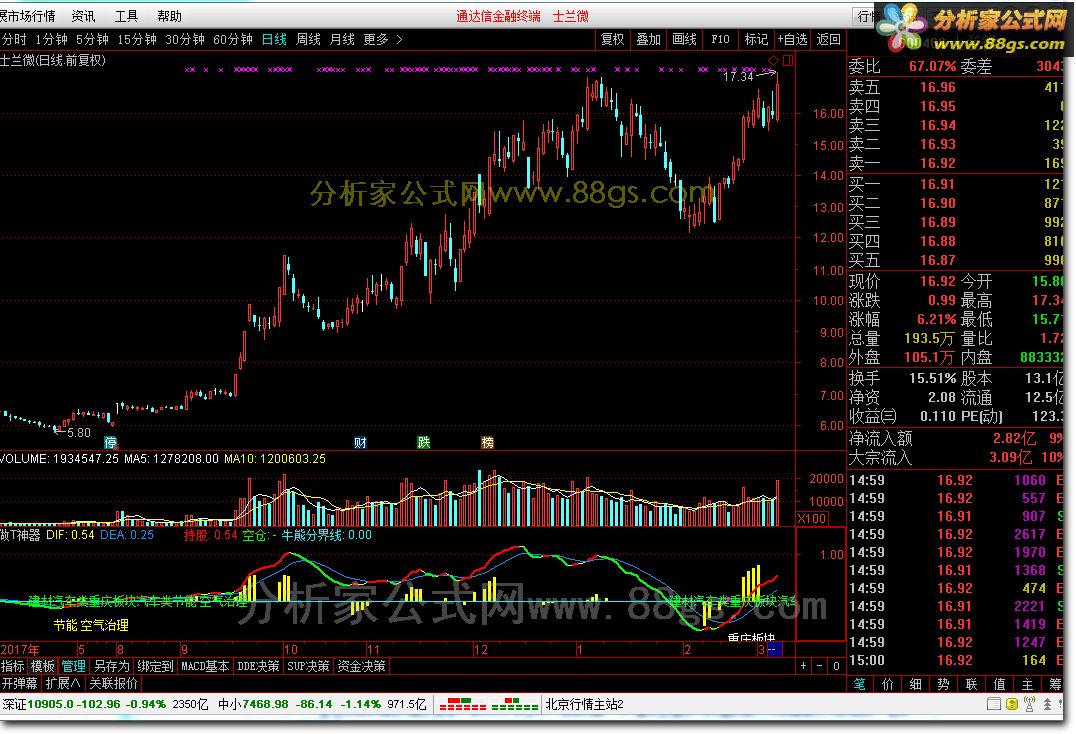This screenshot has height=734, width=1076.
Task: Select the MACD基本 template
Action: (205, 666)
